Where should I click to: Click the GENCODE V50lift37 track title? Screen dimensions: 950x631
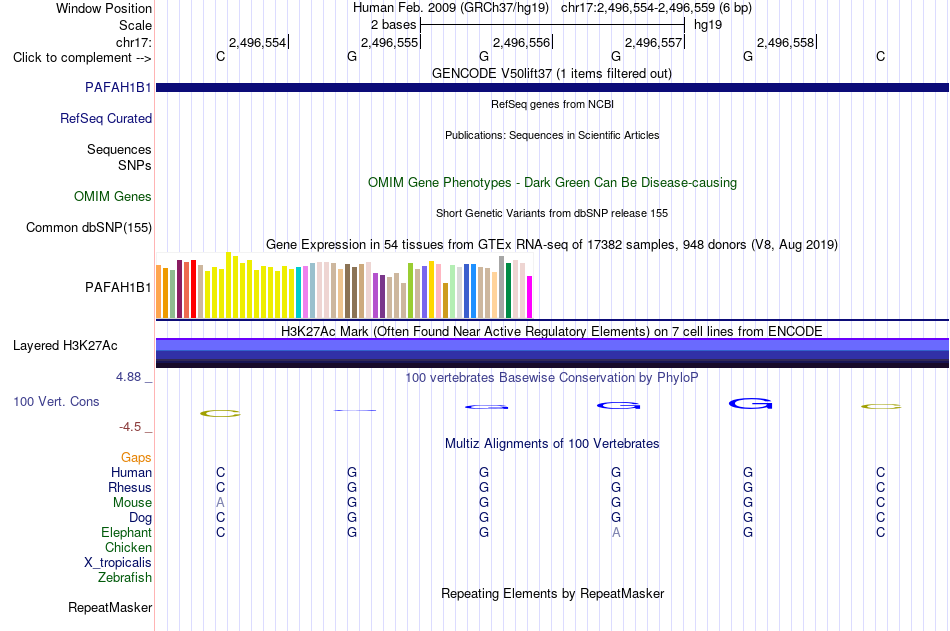pyautogui.click(x=551, y=73)
